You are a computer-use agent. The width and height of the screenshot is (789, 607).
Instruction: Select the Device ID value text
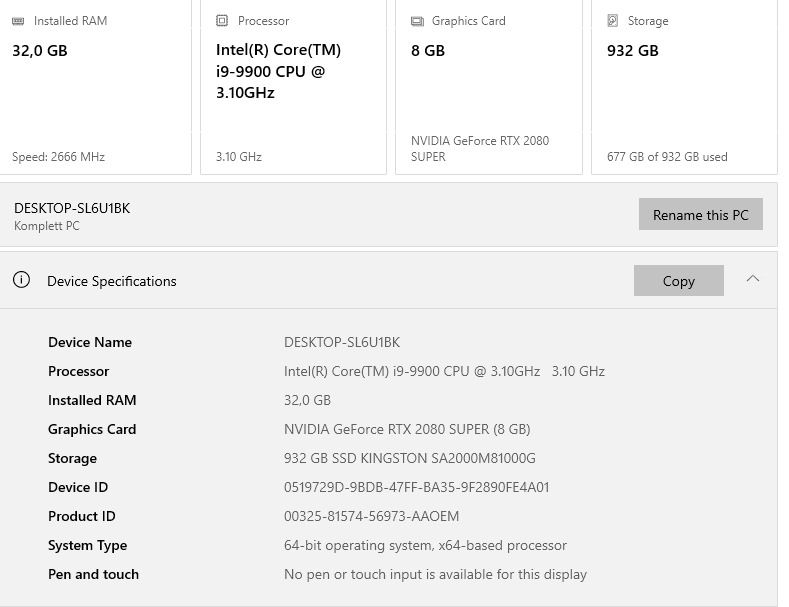[416, 487]
